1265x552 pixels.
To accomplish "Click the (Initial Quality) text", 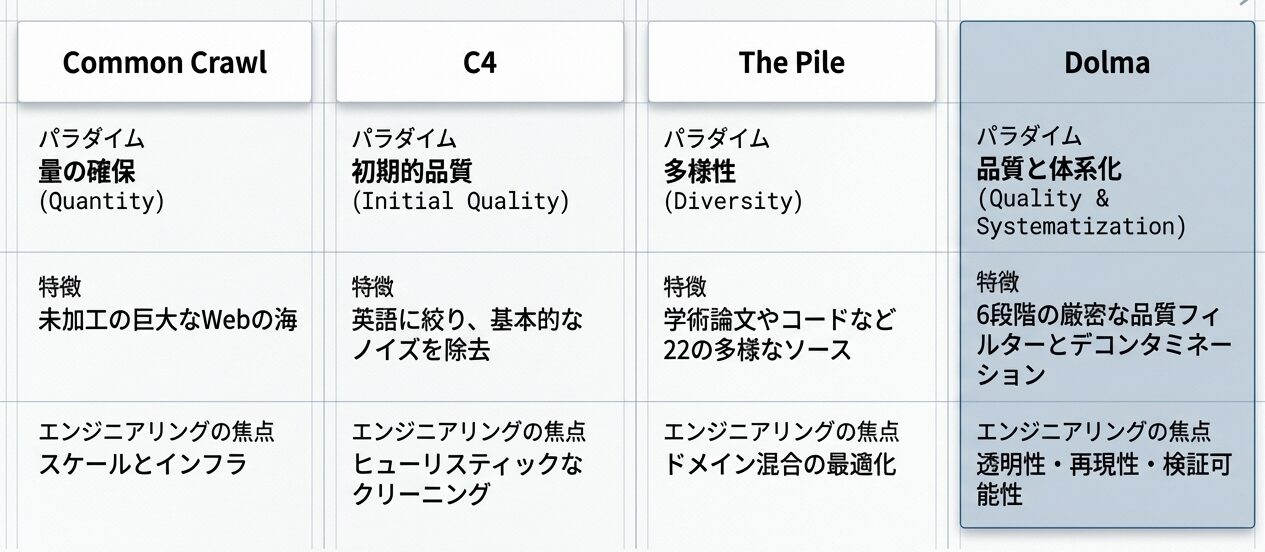I will pos(460,201).
